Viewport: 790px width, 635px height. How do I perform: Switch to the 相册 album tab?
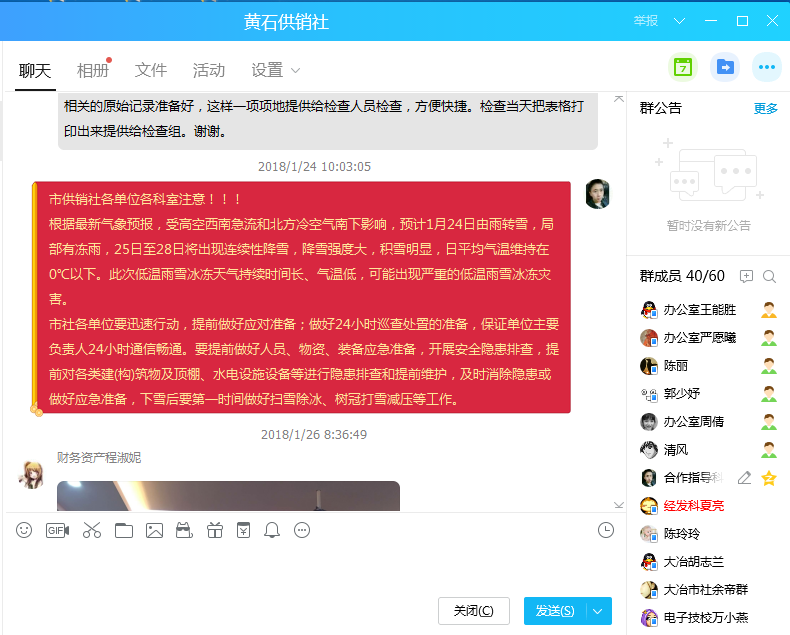93,70
